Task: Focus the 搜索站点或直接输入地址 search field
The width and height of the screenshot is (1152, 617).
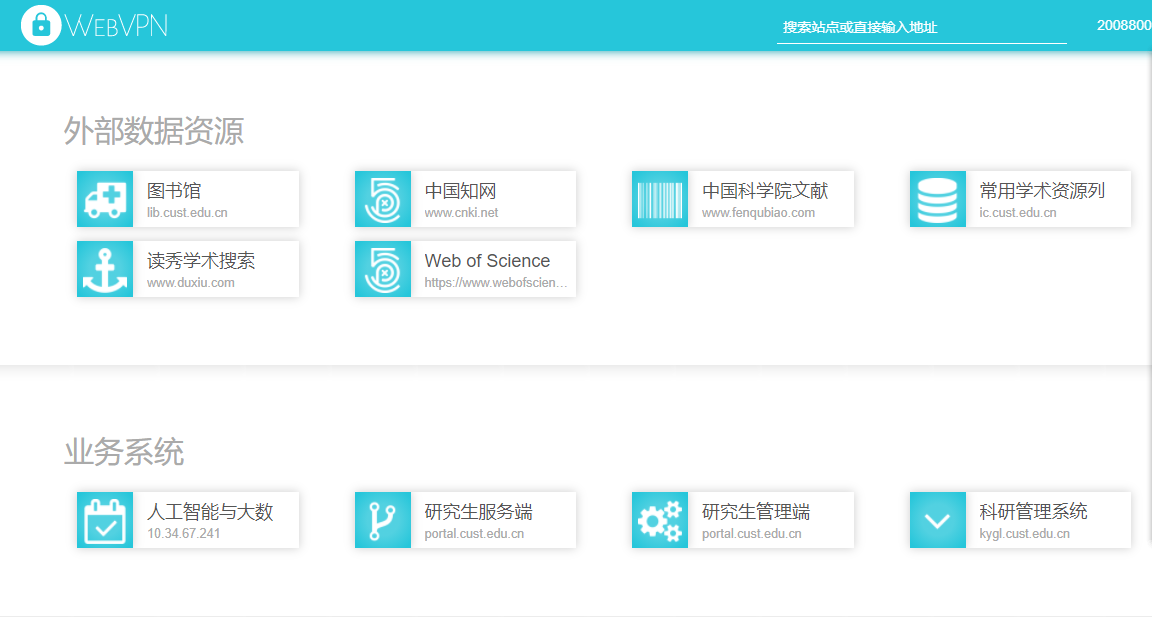Action: (x=921, y=28)
